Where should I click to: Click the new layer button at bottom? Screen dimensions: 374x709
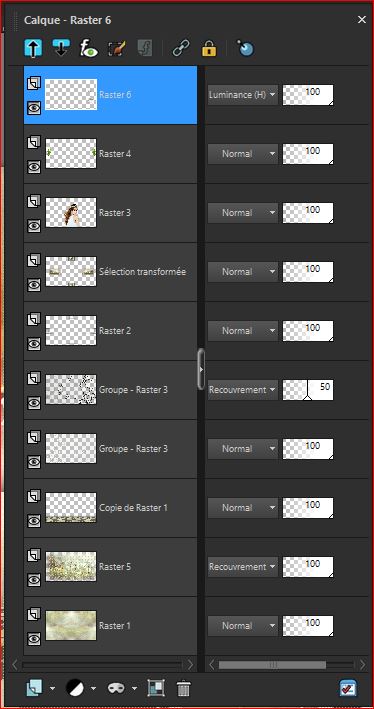pyautogui.click(x=34, y=688)
